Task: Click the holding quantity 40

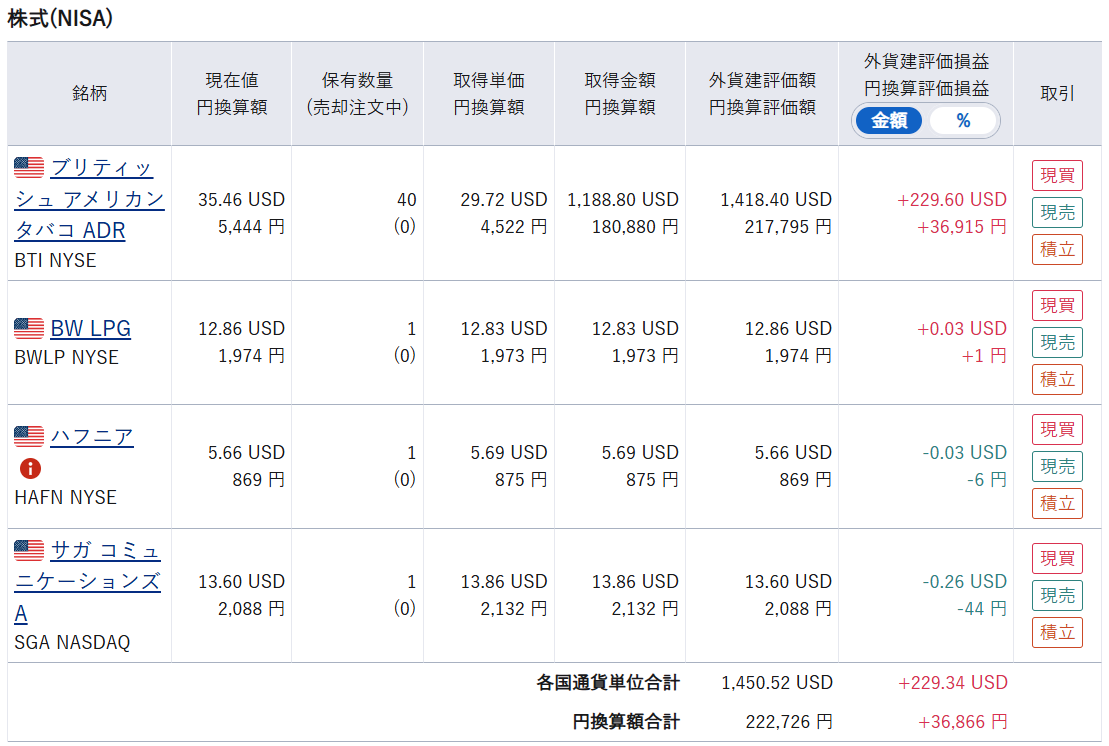Action: click(x=407, y=199)
